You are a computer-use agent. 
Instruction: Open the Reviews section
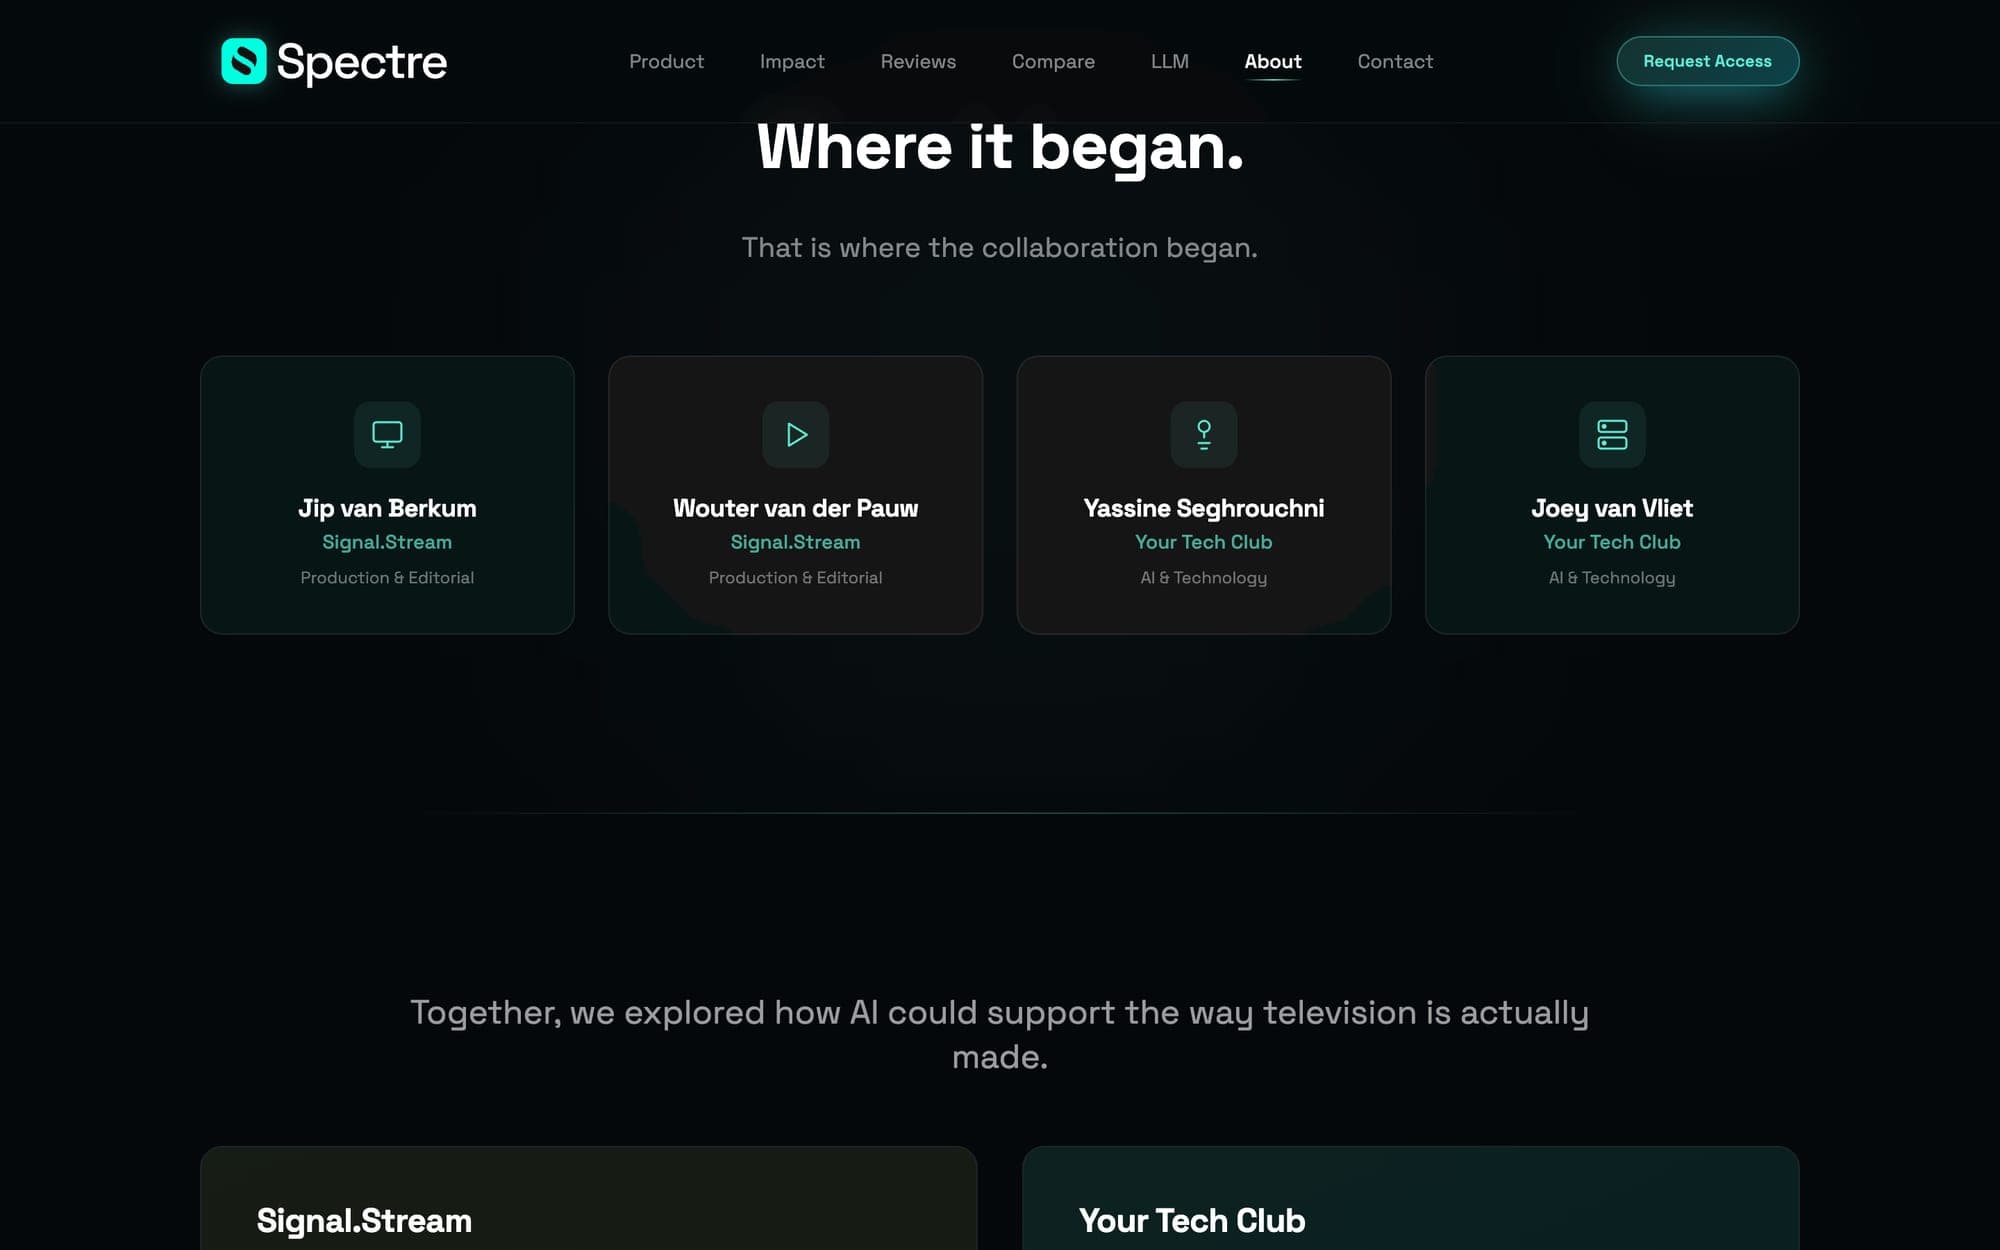point(918,61)
